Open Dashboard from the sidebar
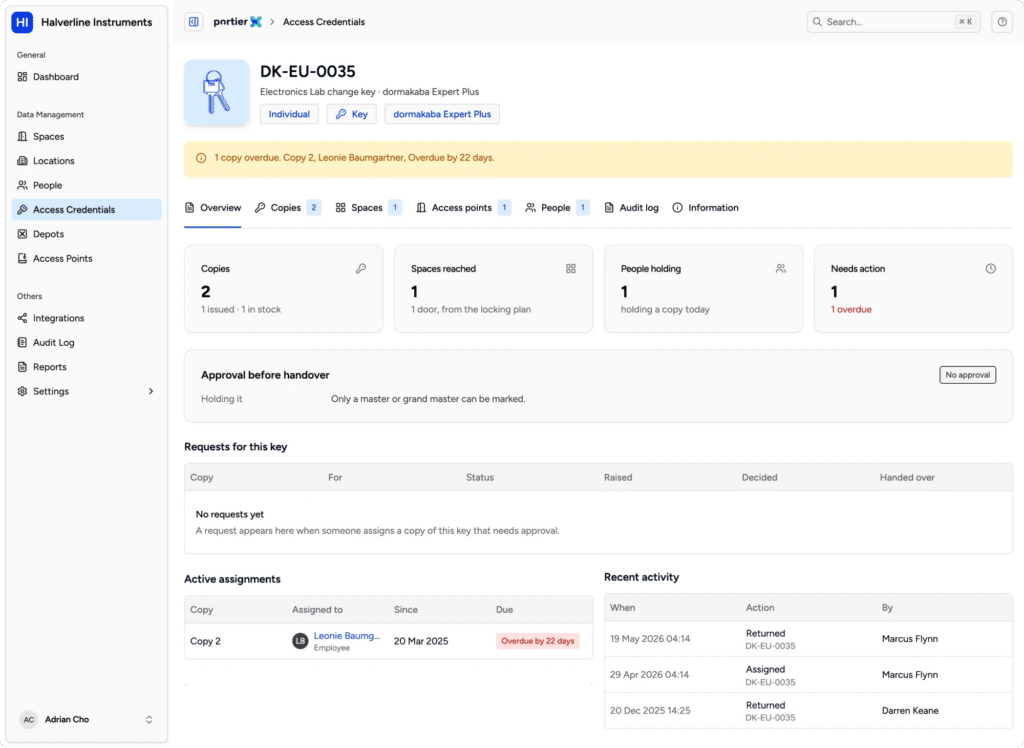 [86, 76]
